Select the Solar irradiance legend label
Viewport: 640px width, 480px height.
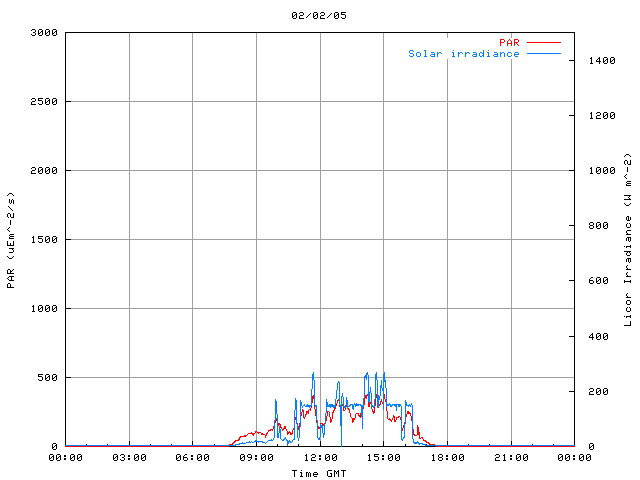click(x=464, y=53)
